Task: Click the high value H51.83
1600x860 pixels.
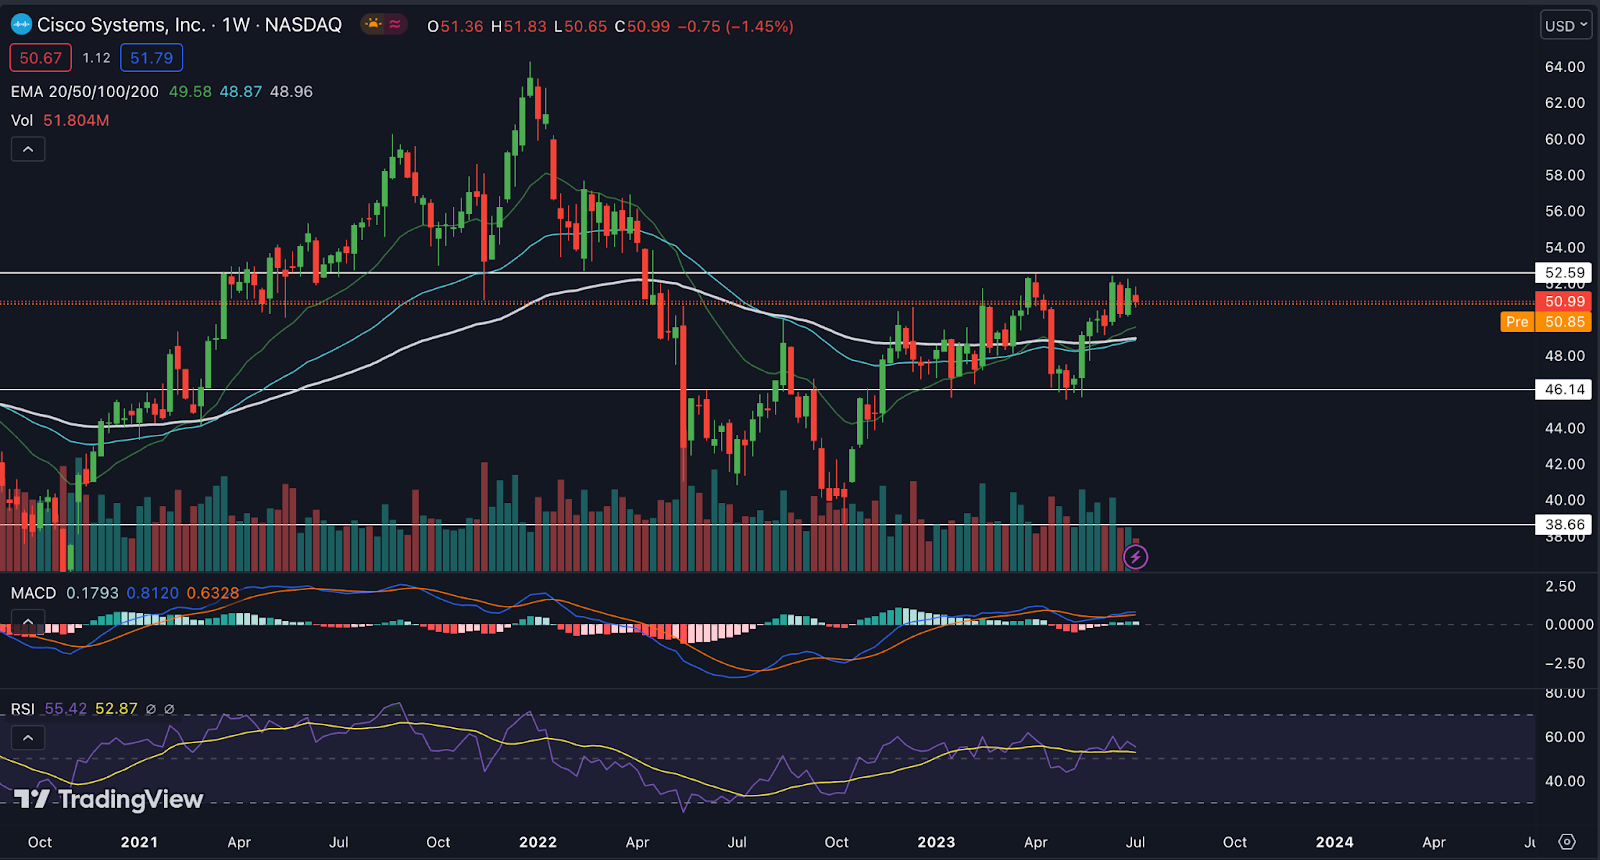Action: point(519,26)
